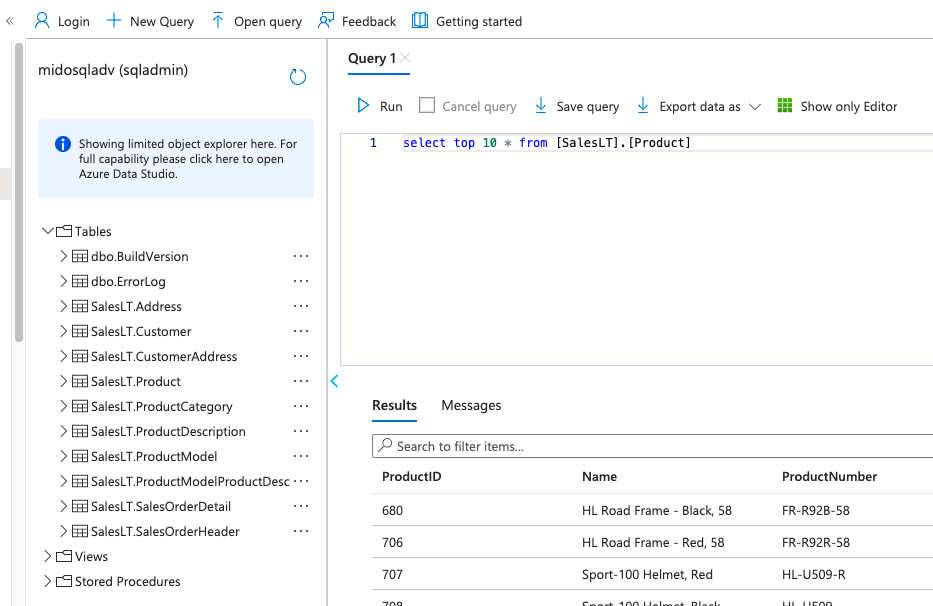Expand the Stored Procedures folder
The width and height of the screenshot is (933, 606).
coord(48,582)
